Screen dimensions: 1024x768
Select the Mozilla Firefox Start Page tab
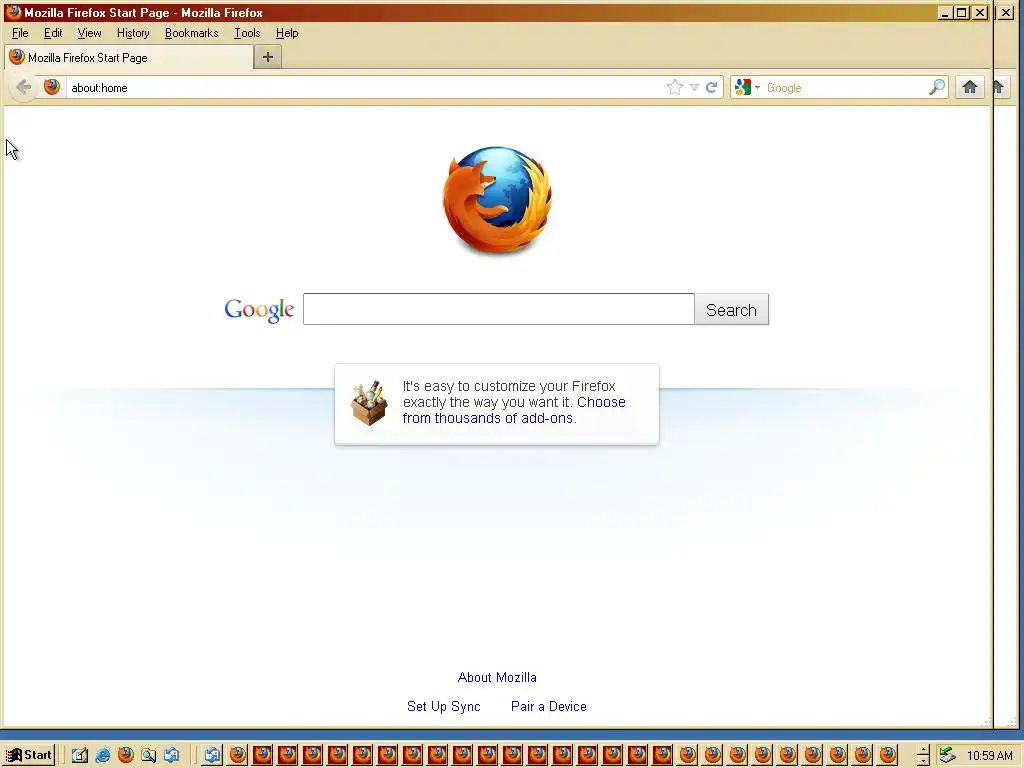(x=129, y=57)
